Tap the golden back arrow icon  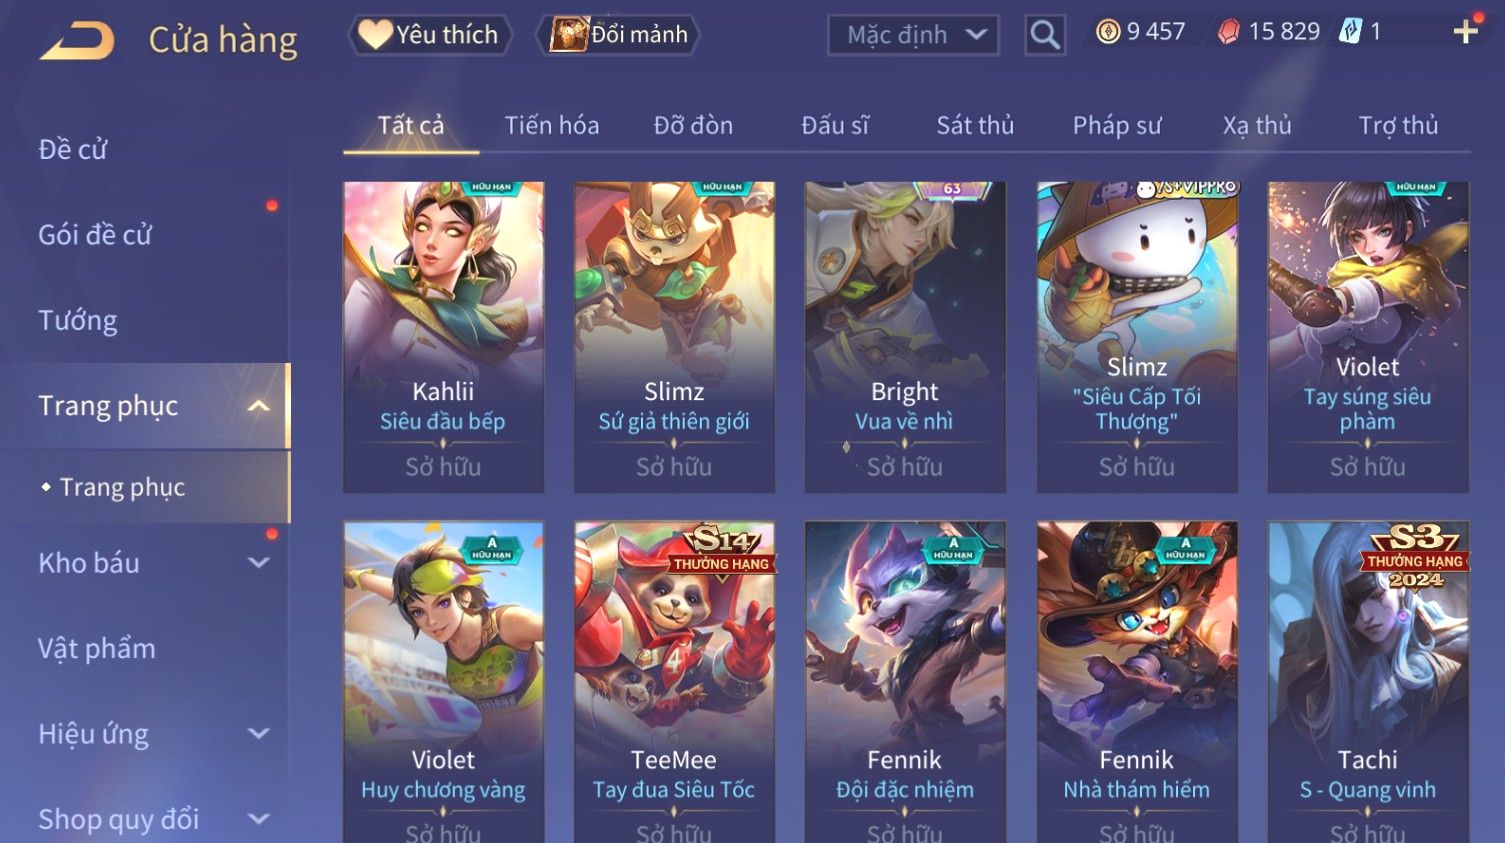click(x=77, y=42)
